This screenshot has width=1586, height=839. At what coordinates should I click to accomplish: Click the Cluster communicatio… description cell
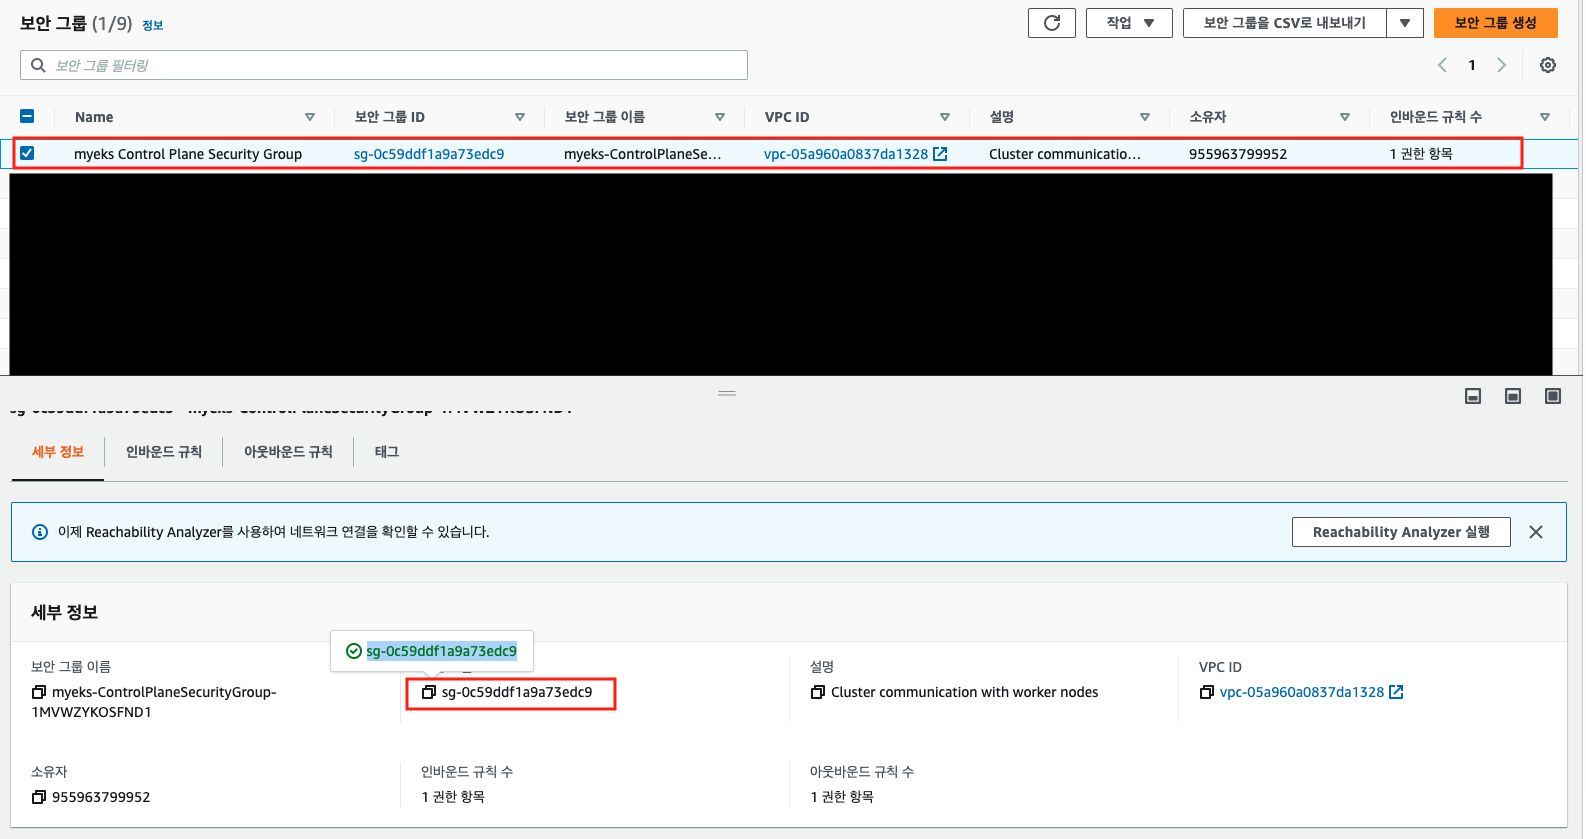pos(1065,154)
